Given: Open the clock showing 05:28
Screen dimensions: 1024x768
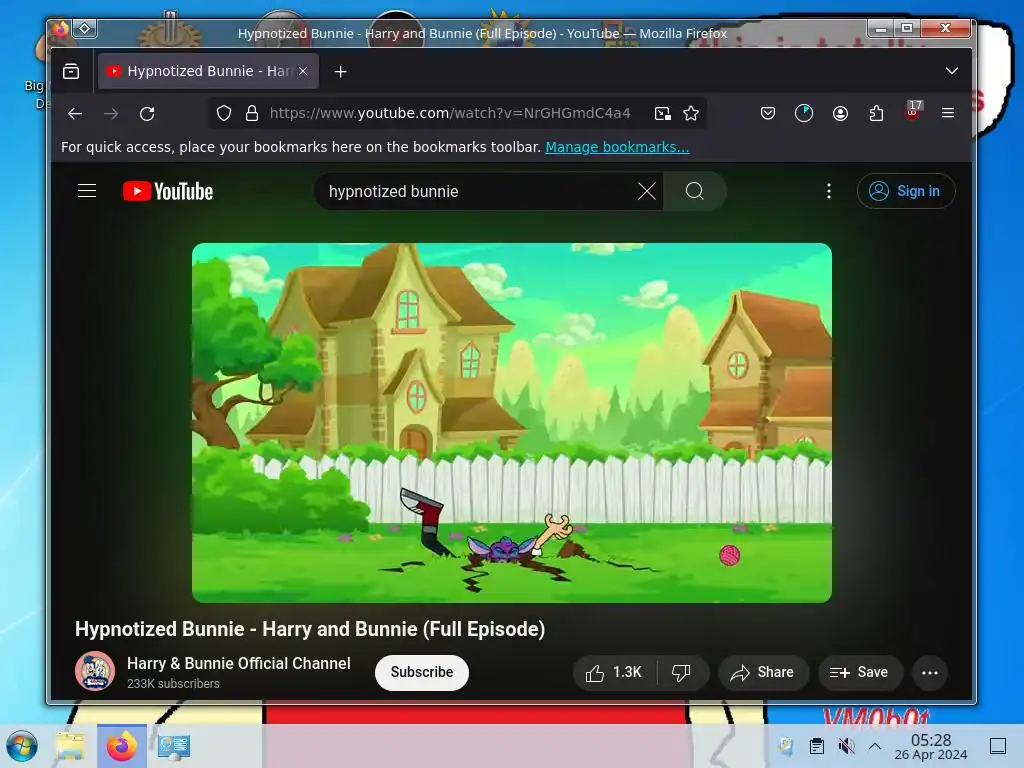Looking at the screenshot, I should (931, 746).
